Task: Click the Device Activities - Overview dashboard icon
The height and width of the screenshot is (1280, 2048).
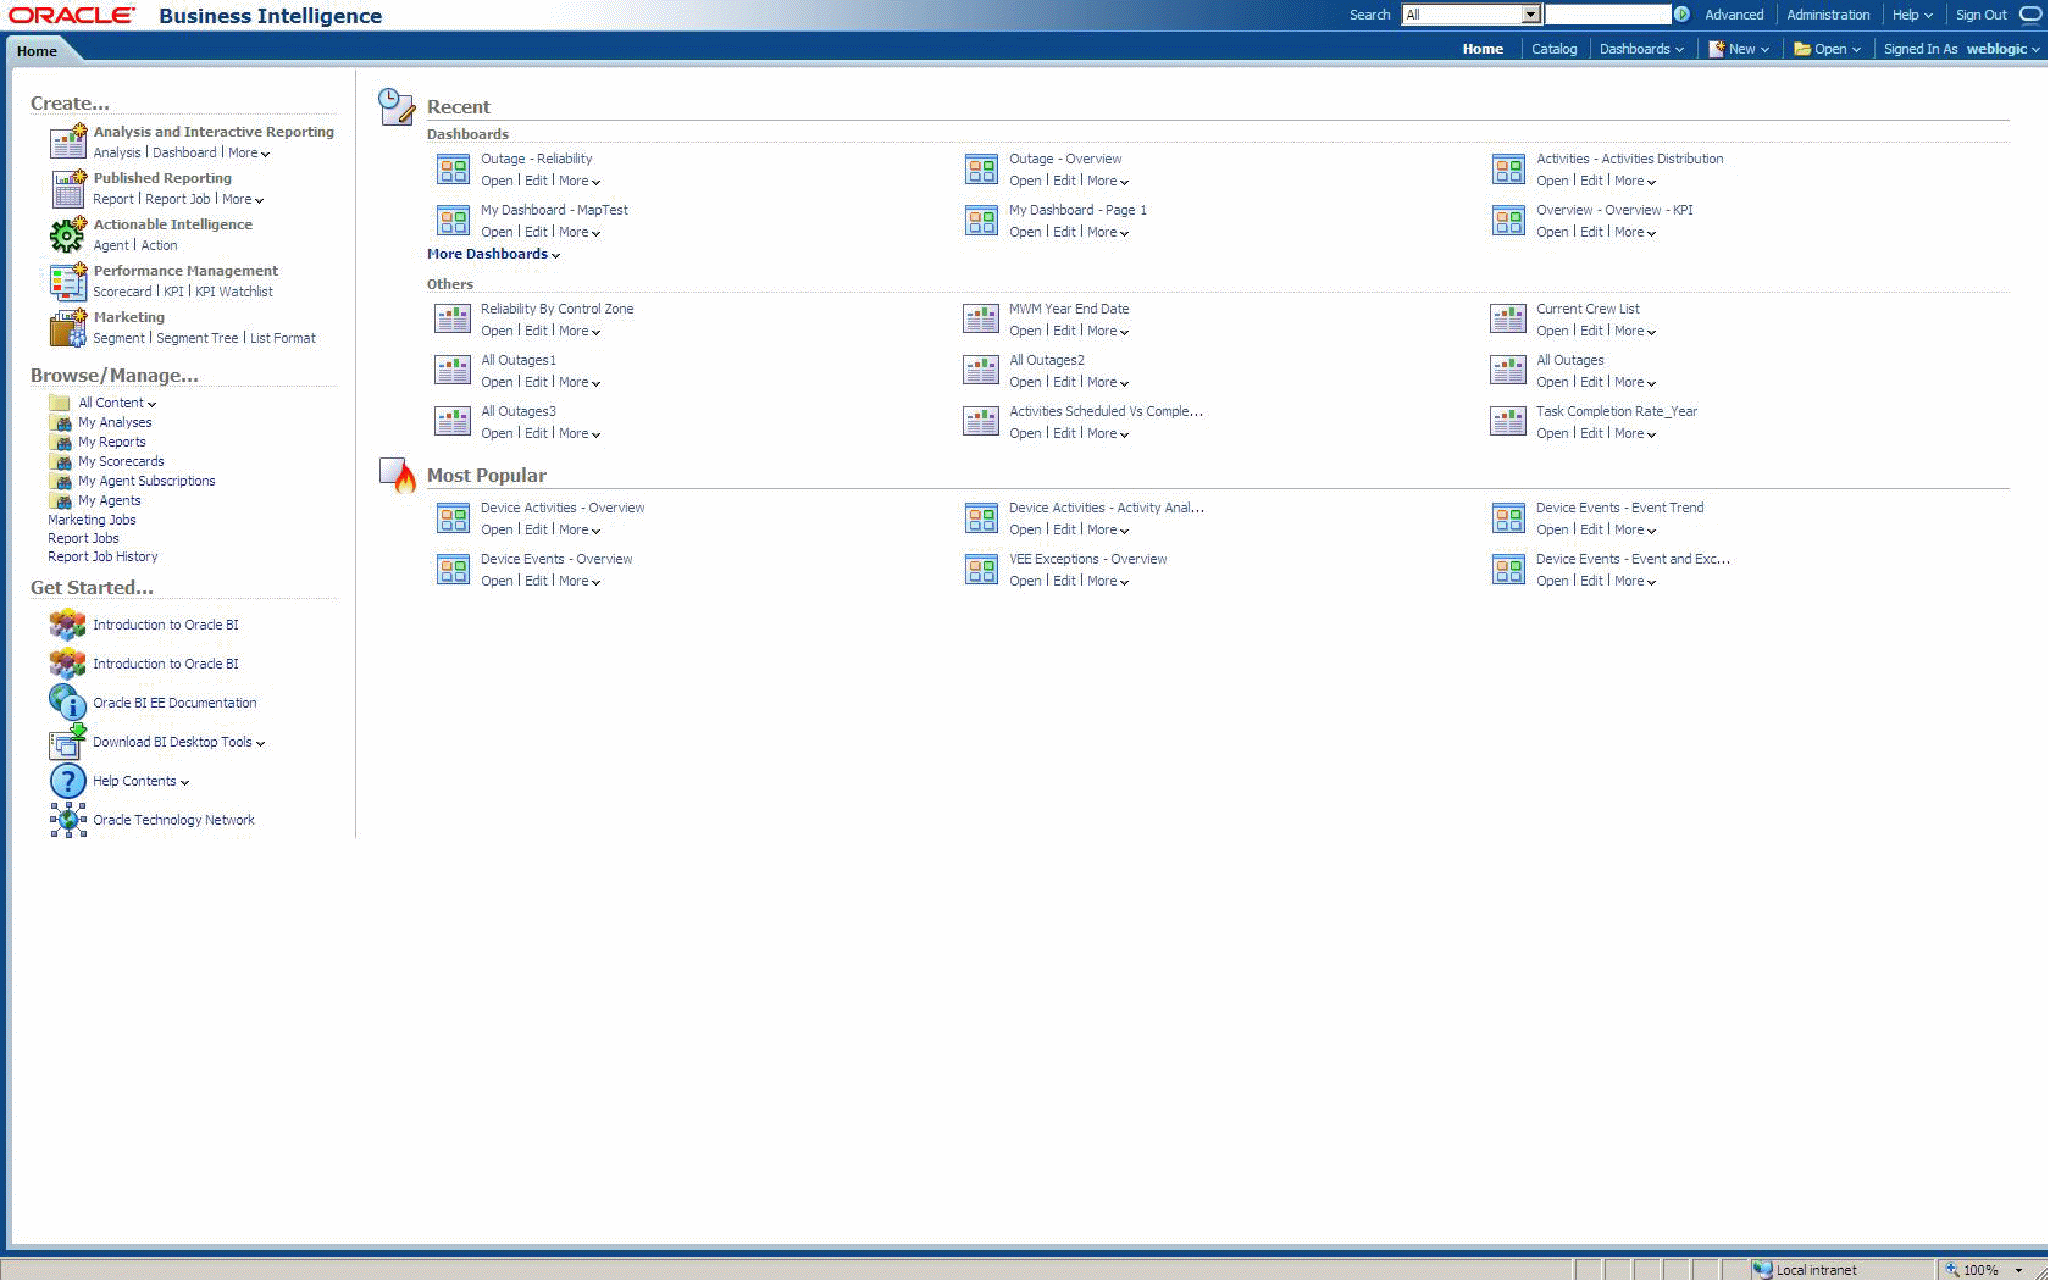Action: pos(453,518)
